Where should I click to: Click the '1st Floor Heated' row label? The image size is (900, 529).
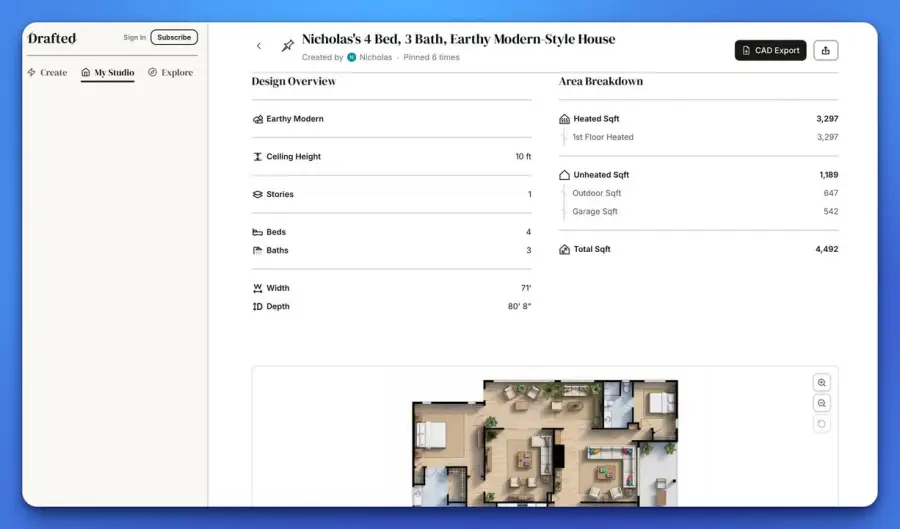coord(603,137)
